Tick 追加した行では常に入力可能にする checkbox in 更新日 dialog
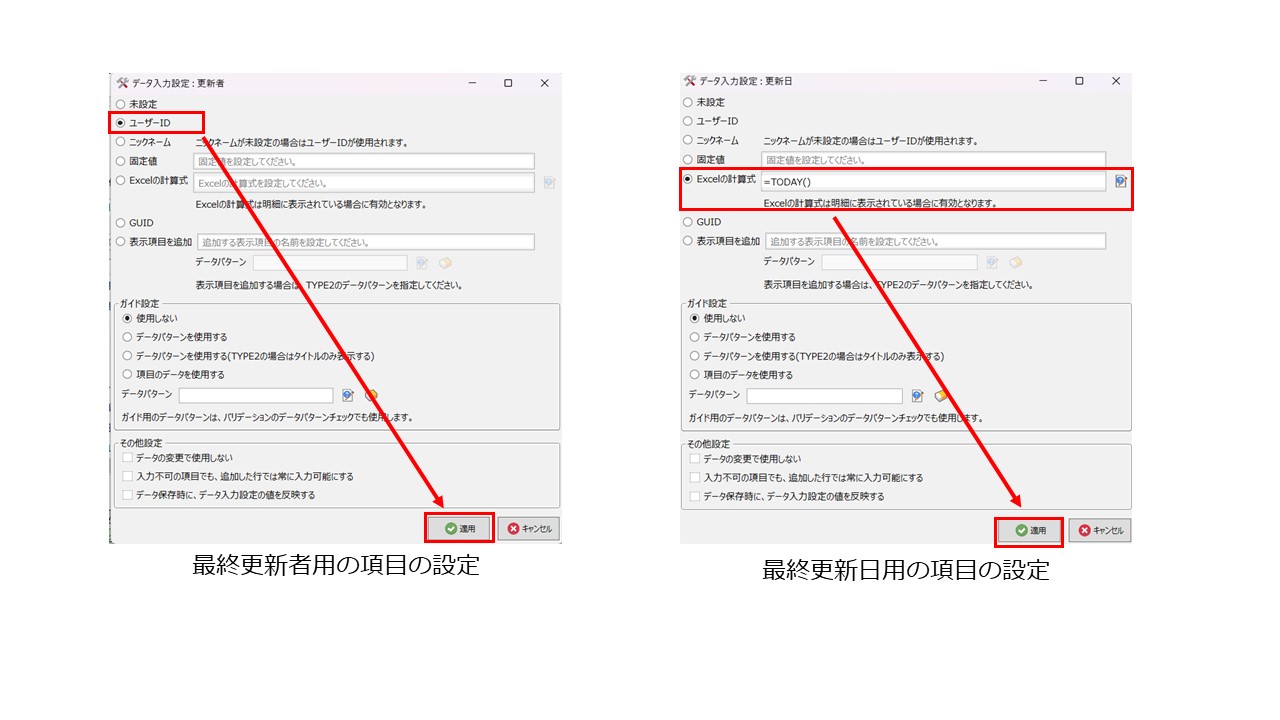 (696, 478)
